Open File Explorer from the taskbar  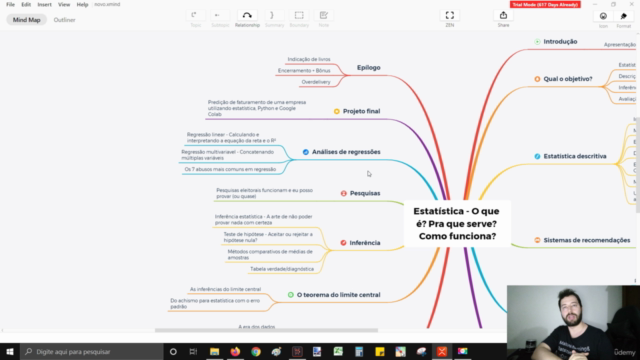[x=214, y=351]
